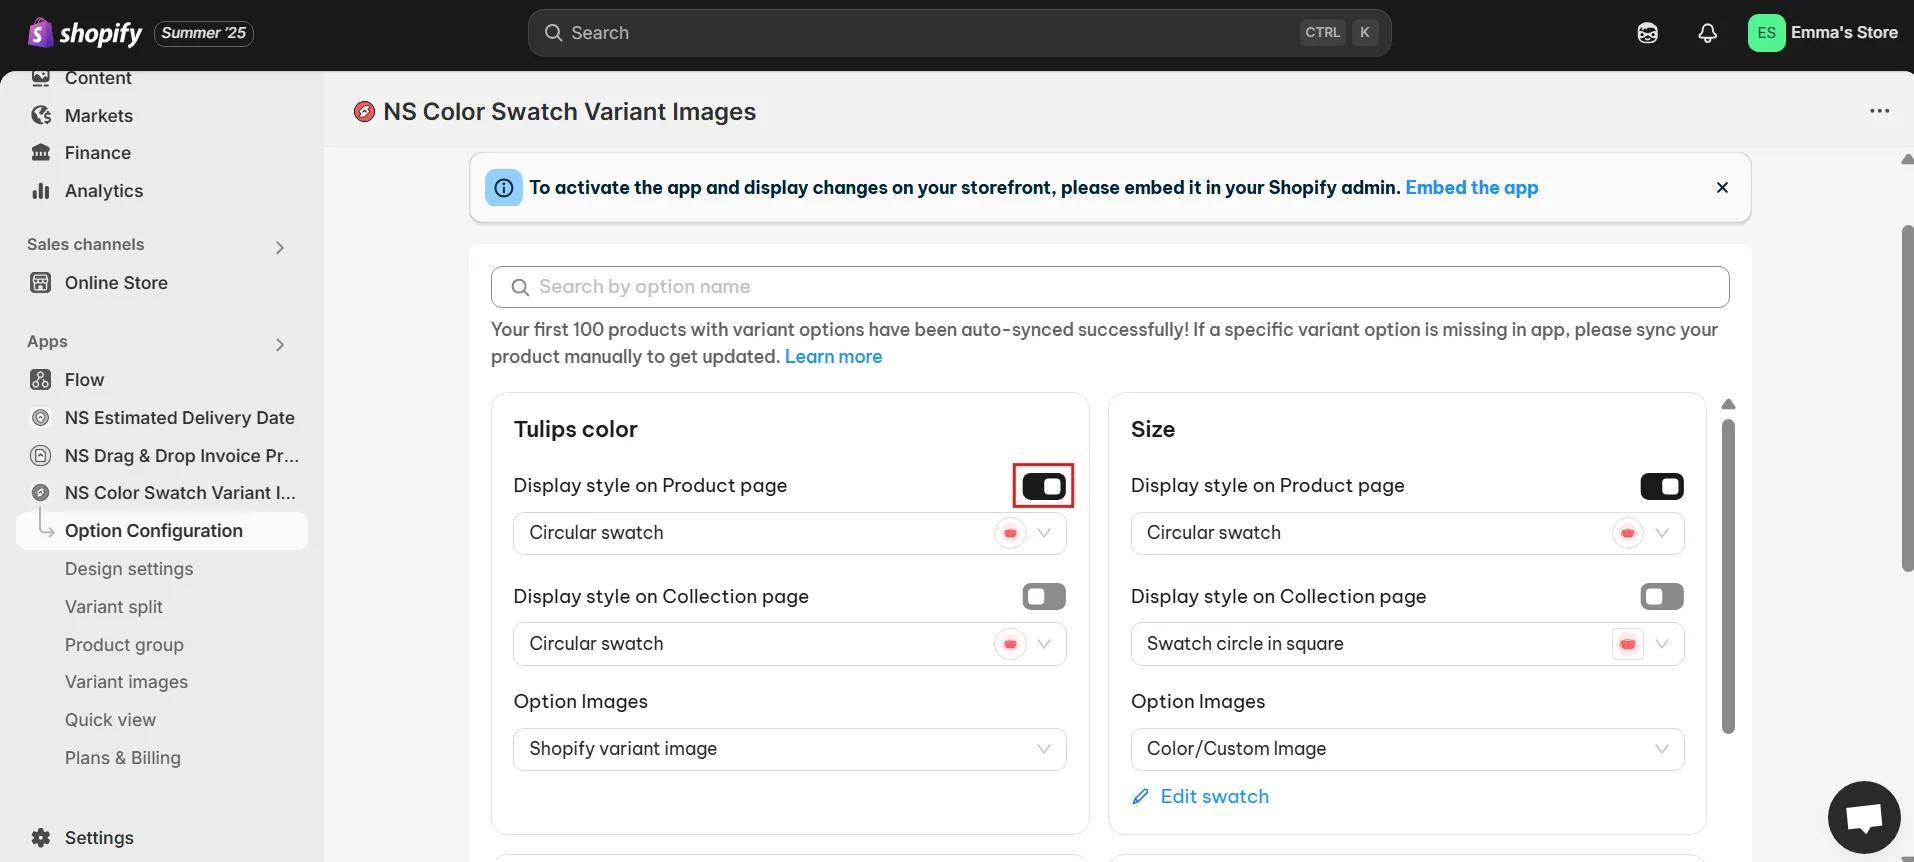Click the NS Estimated Delivery Date icon
The image size is (1914, 862).
click(41, 418)
